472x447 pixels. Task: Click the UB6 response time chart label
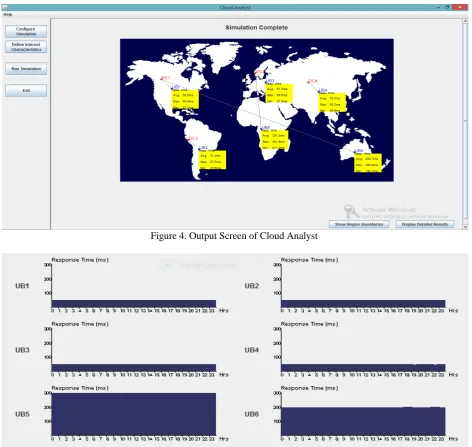point(252,414)
